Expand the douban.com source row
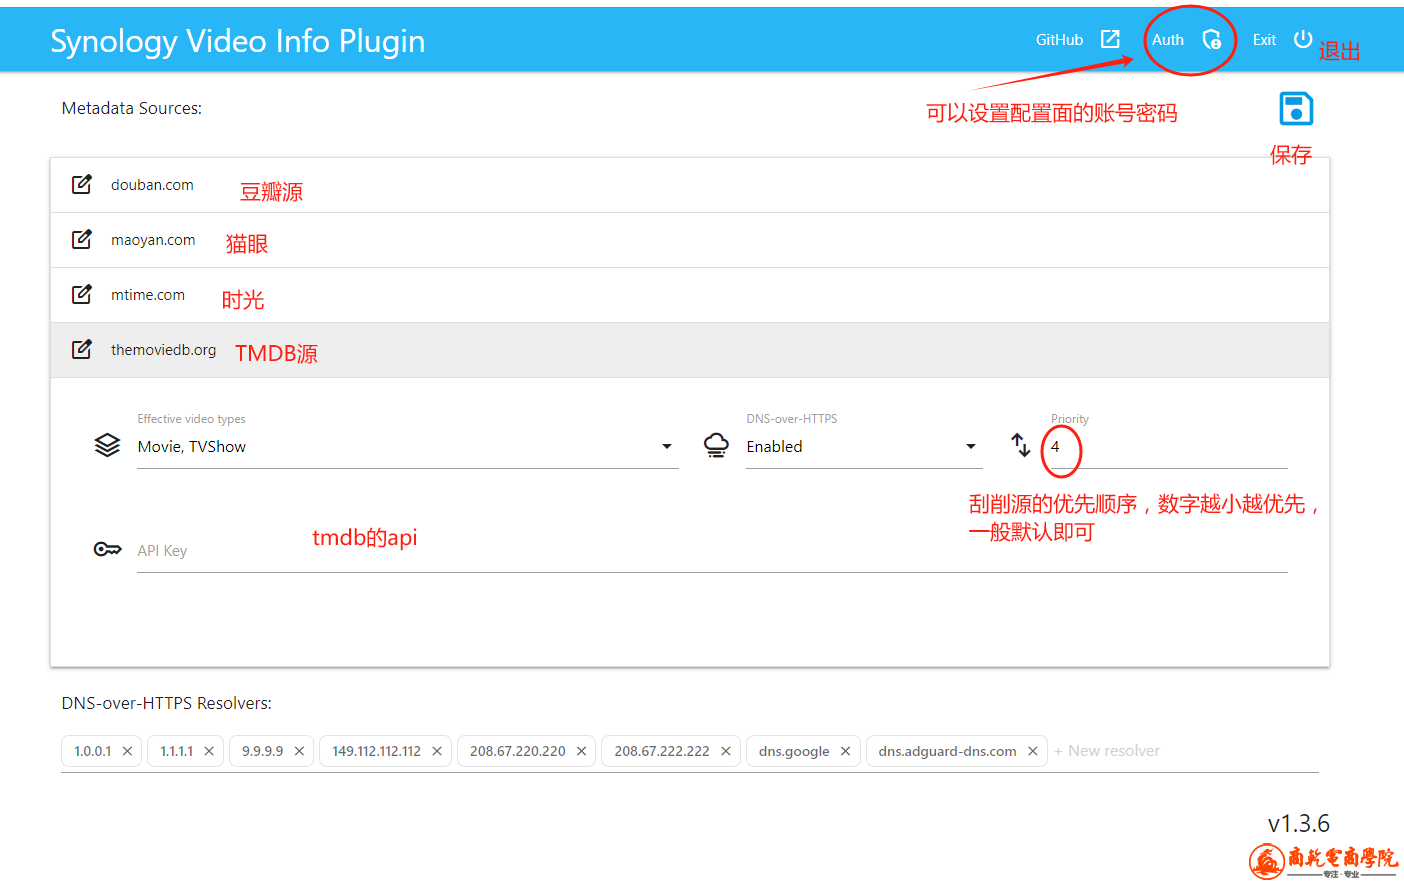Viewport: 1404px width, 887px height. click(690, 185)
